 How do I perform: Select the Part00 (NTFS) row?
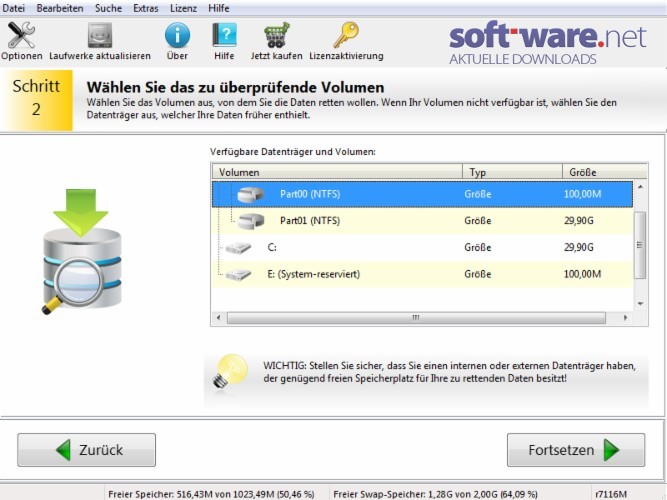(x=422, y=194)
